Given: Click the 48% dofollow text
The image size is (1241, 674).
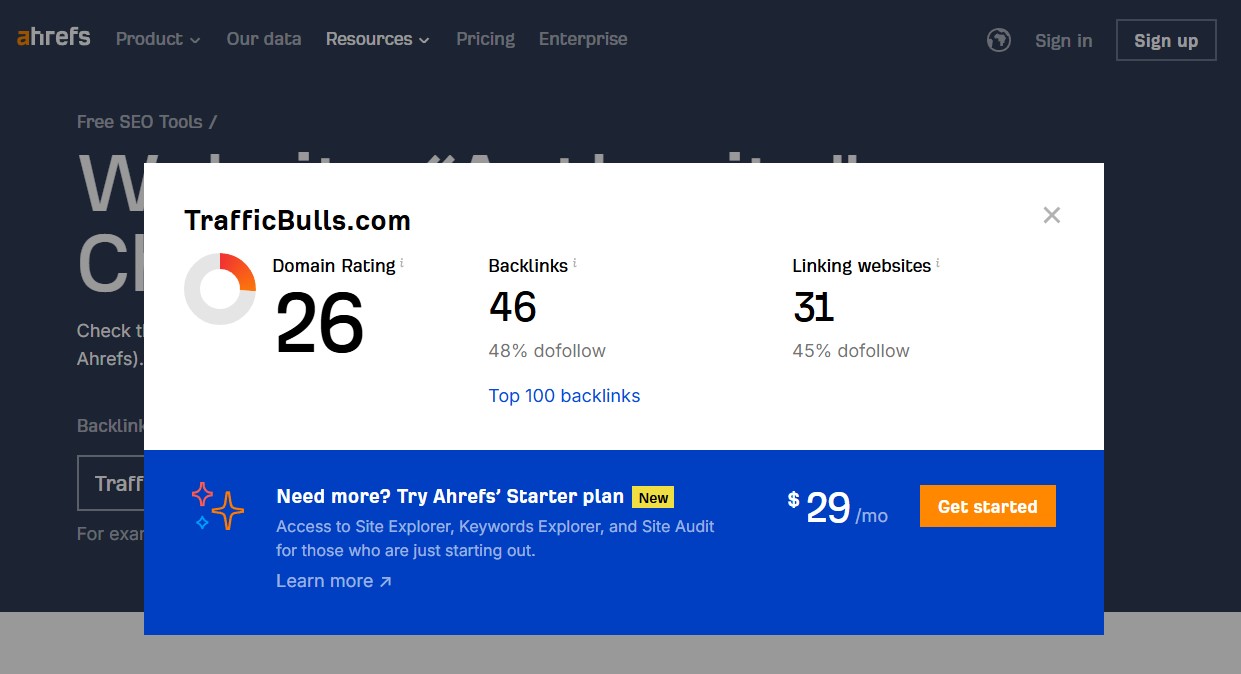Looking at the screenshot, I should tap(547, 351).
